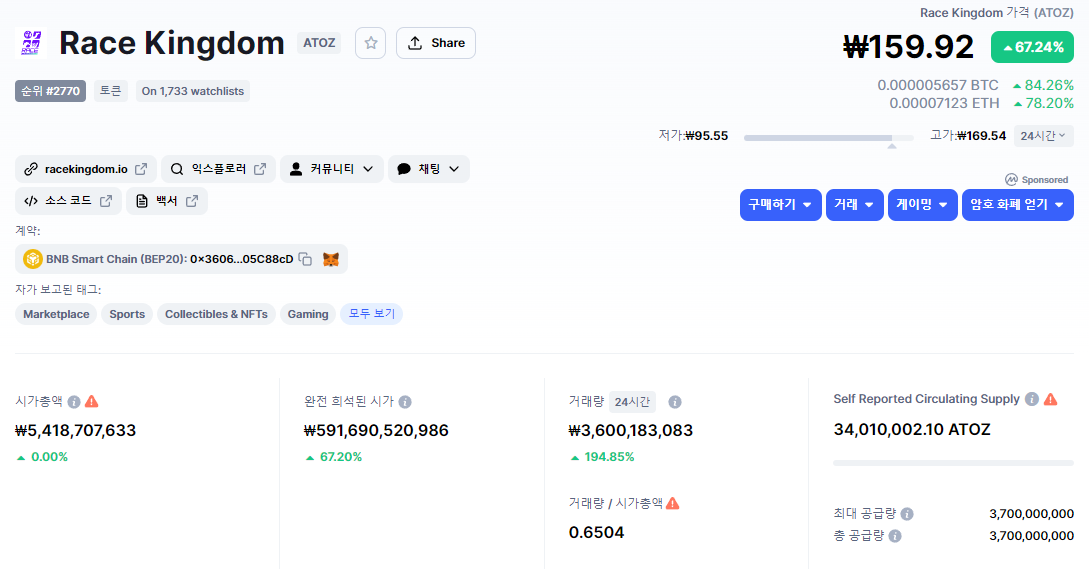Click the ₩5,418,707,633 market cap value
1089x581 pixels.
76,430
